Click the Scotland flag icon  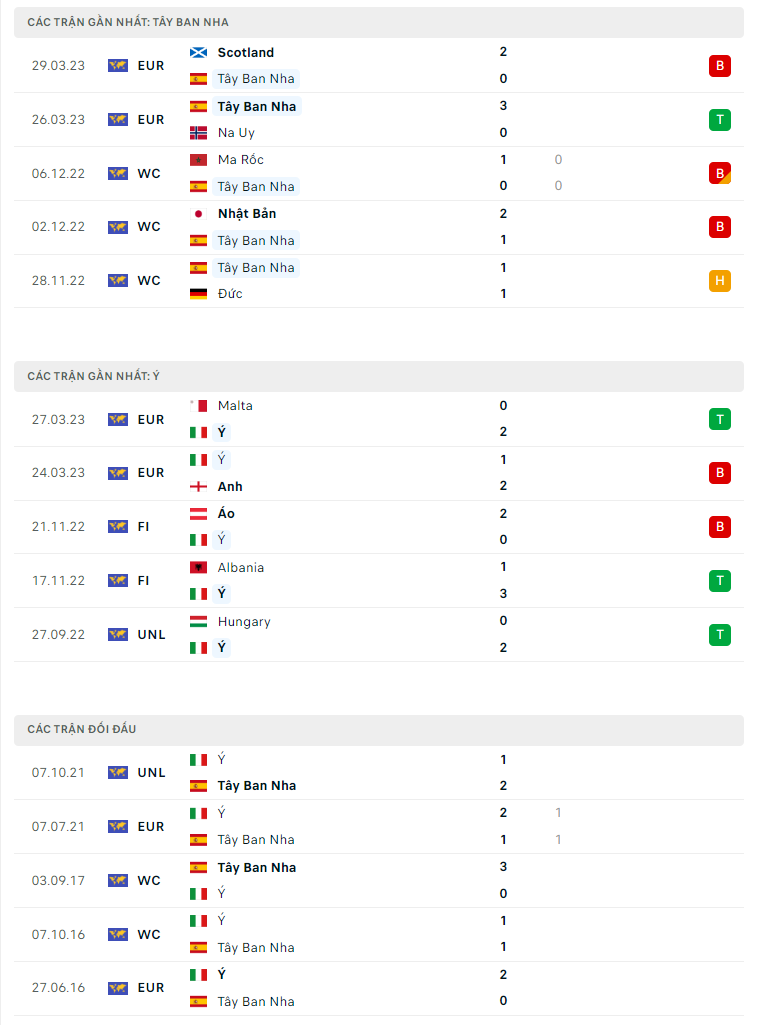pyautogui.click(x=198, y=52)
